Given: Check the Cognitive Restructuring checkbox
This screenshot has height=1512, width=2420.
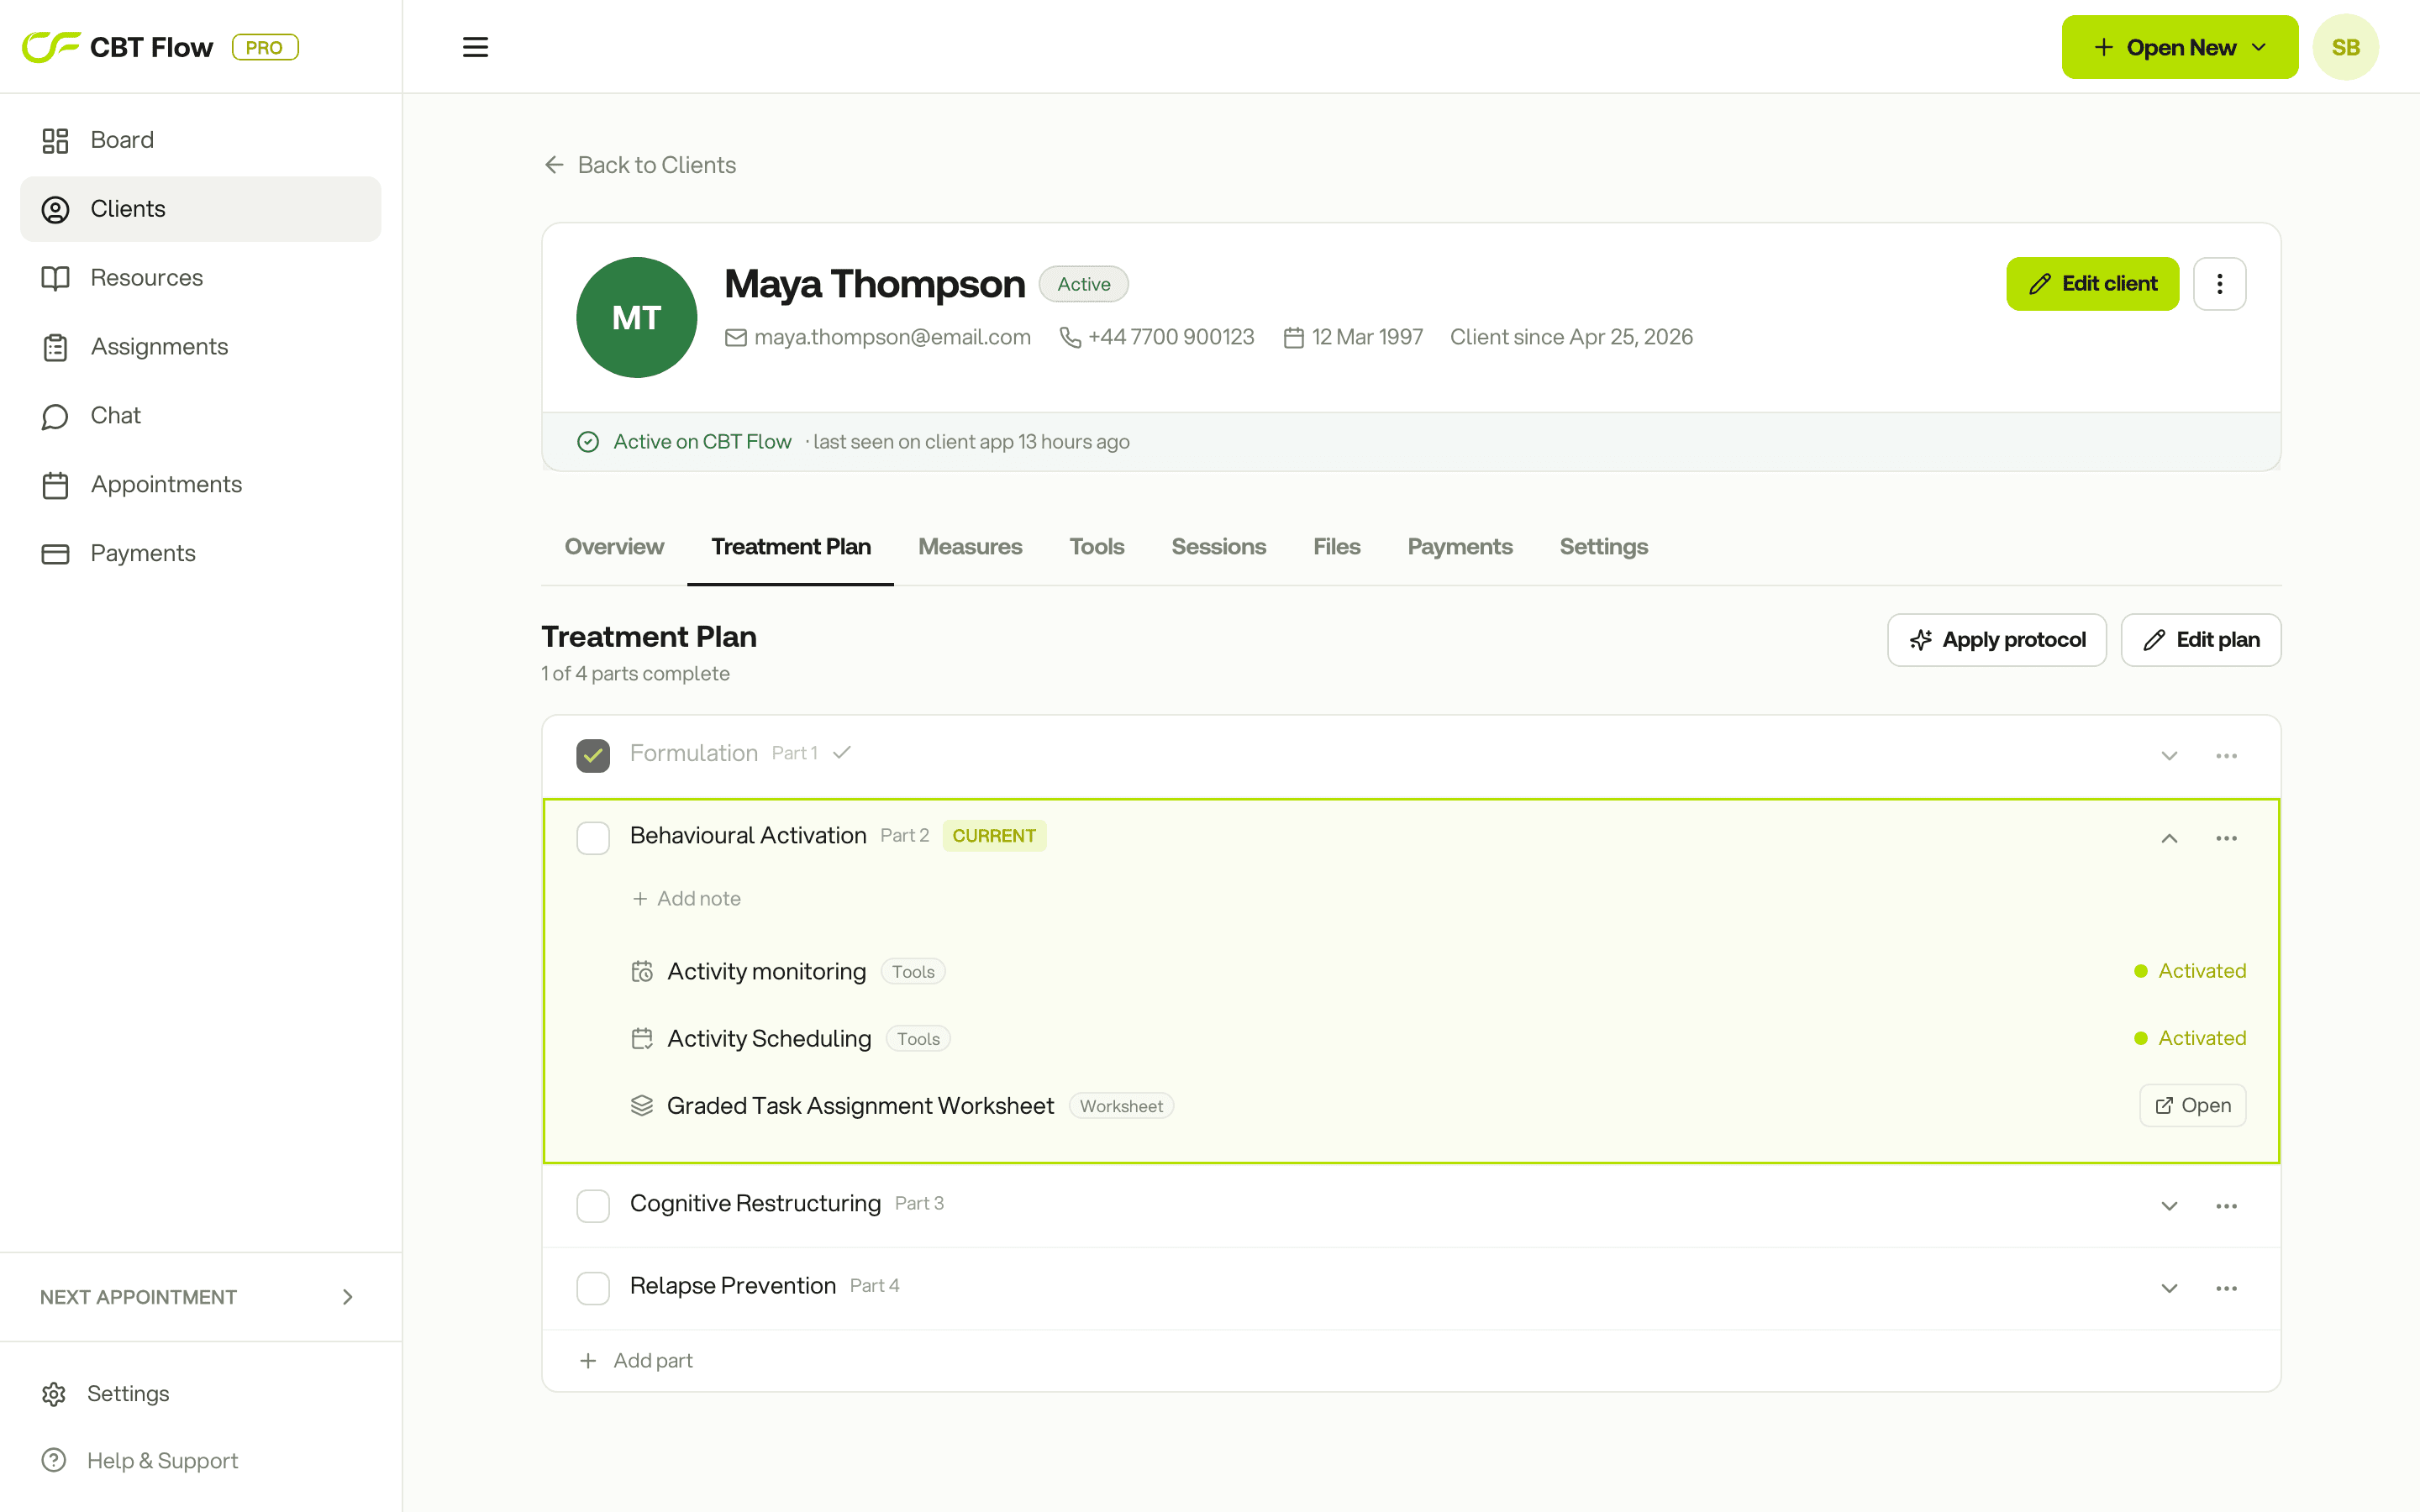Looking at the screenshot, I should (593, 1206).
